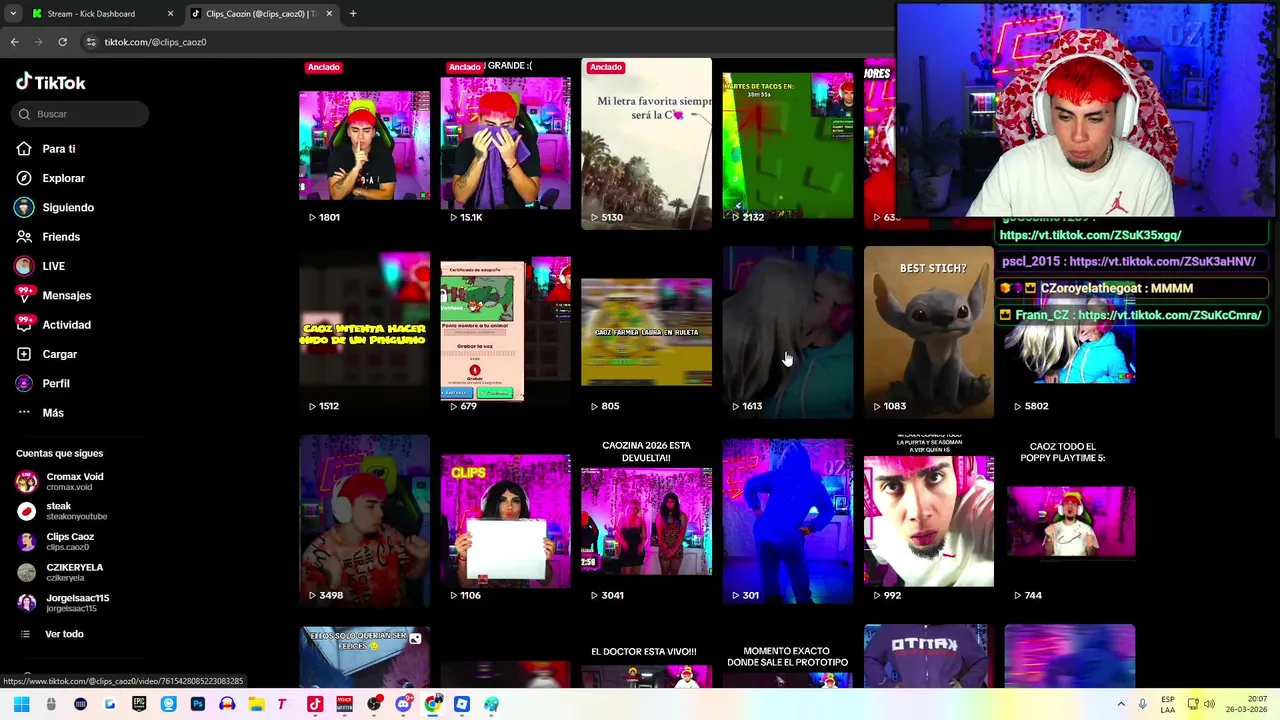Open penguin nest video with 1512 views
Viewport: 1280px width, 720px height.
(364, 332)
